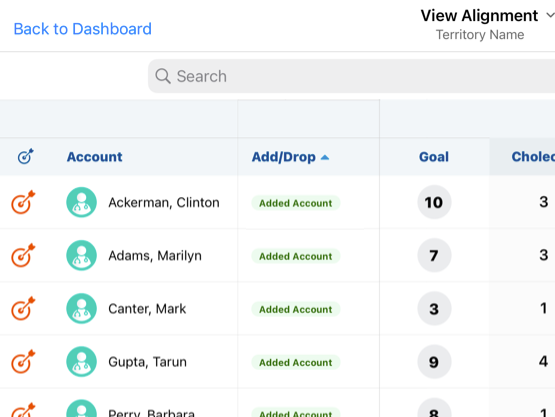This screenshot has width=555, height=417.
Task: Select goal value 9 for Gupta
Action: coord(434,361)
